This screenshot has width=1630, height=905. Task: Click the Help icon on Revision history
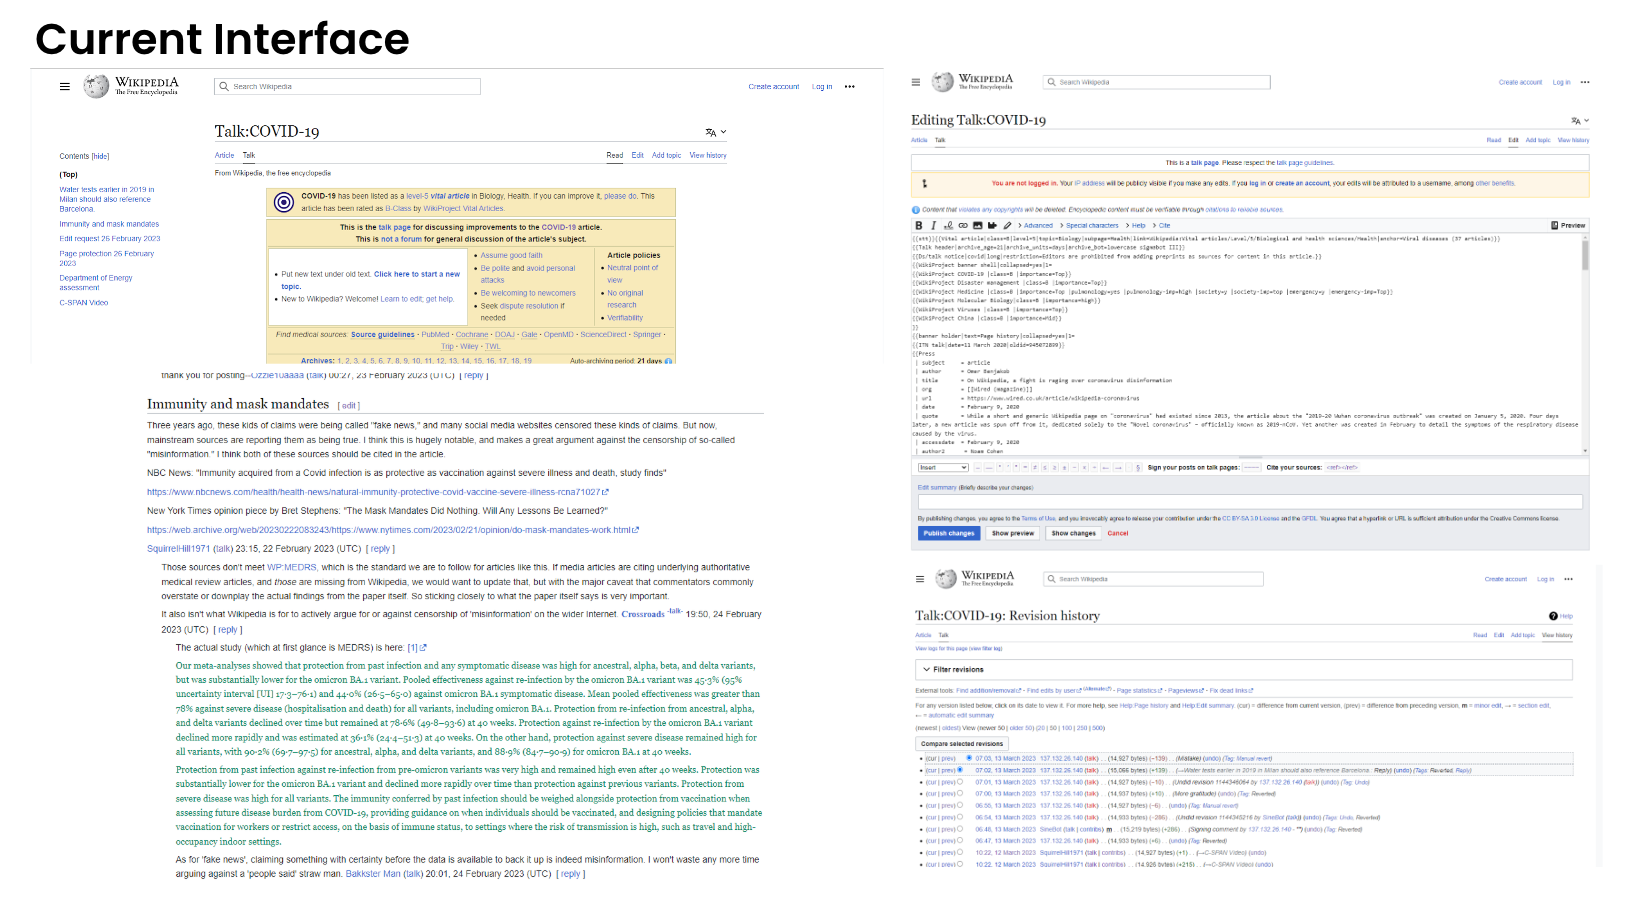pyautogui.click(x=1553, y=616)
